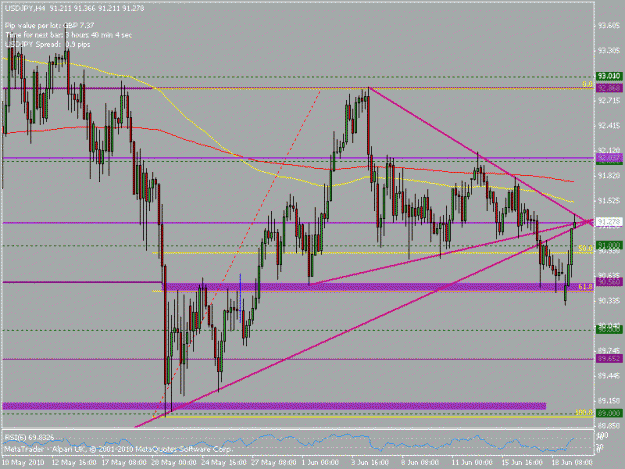The height and width of the screenshot is (469, 625).
Task: Click the '15 Jun 16:00' time label
Action: tap(522, 462)
